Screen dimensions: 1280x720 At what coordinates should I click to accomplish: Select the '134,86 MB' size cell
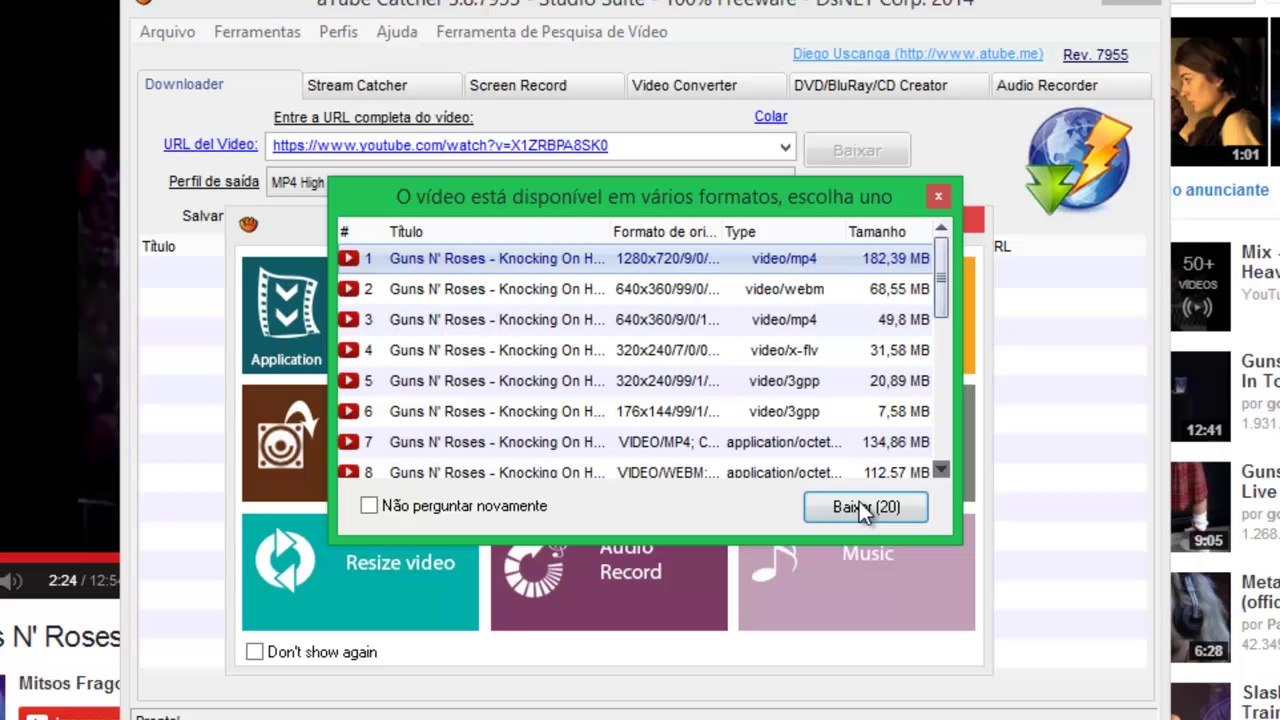click(x=896, y=442)
